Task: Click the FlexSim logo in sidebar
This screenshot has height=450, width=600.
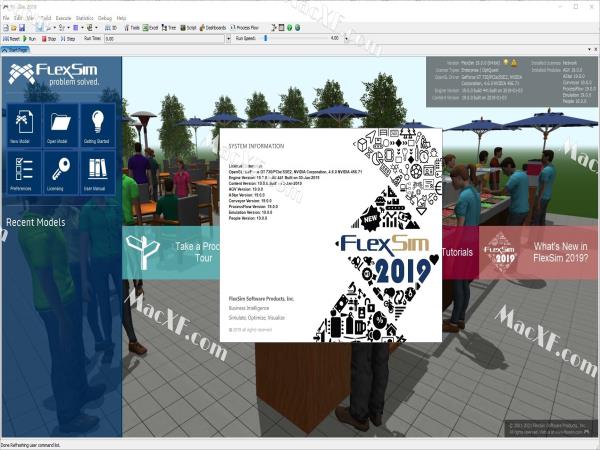Action: click(x=54, y=74)
